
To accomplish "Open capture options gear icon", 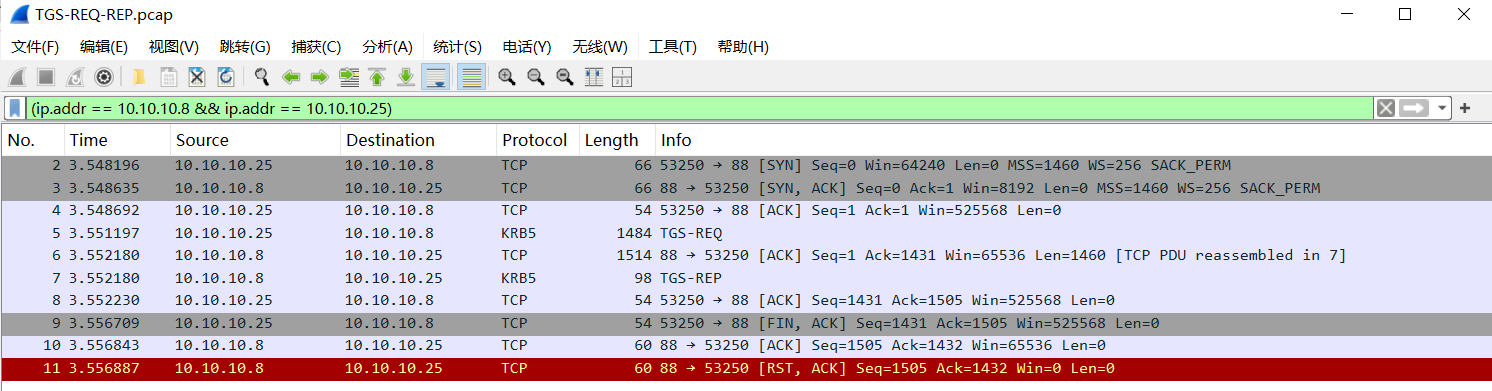I will (104, 77).
